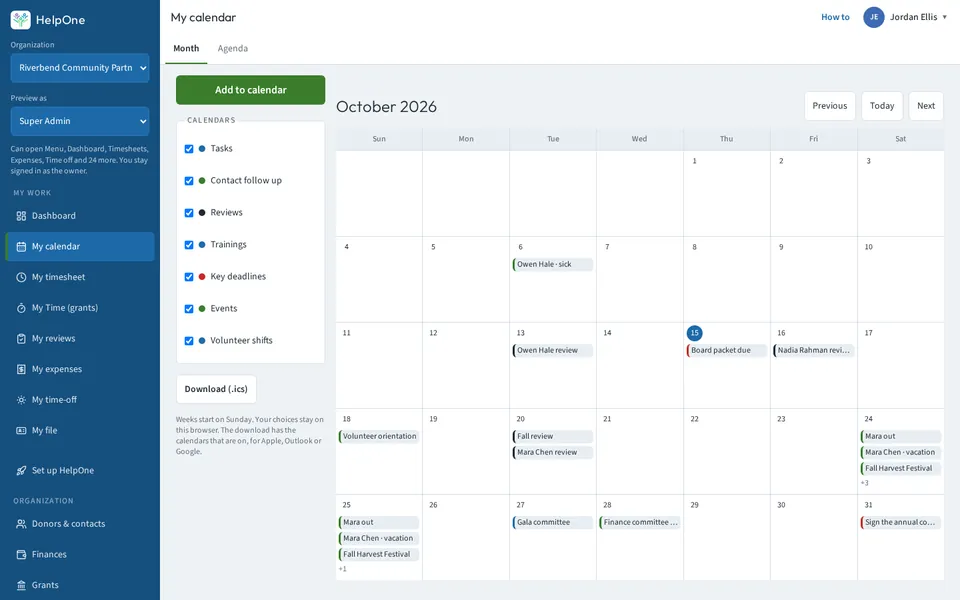
Task: Click the My expenses receipt icon
Action: [x=21, y=369]
